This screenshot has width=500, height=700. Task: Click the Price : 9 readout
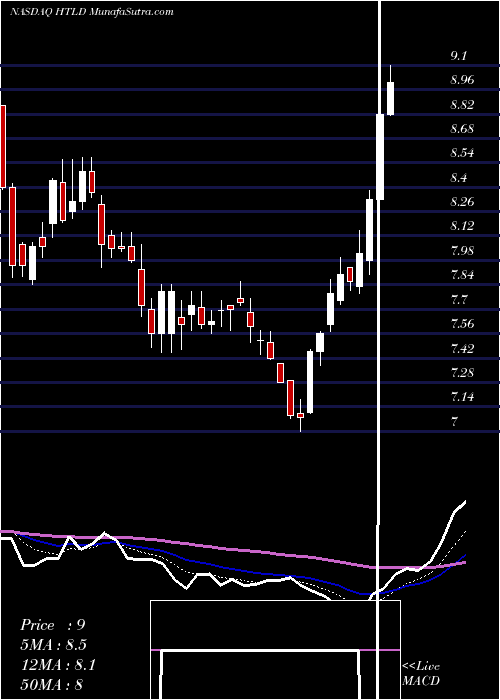tap(53, 625)
